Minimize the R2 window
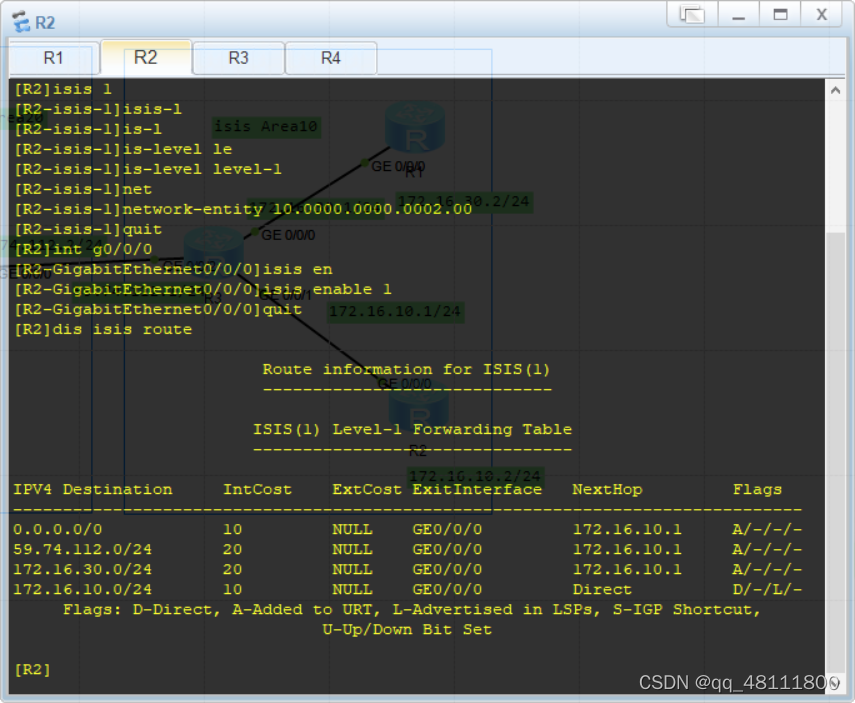 (x=738, y=14)
